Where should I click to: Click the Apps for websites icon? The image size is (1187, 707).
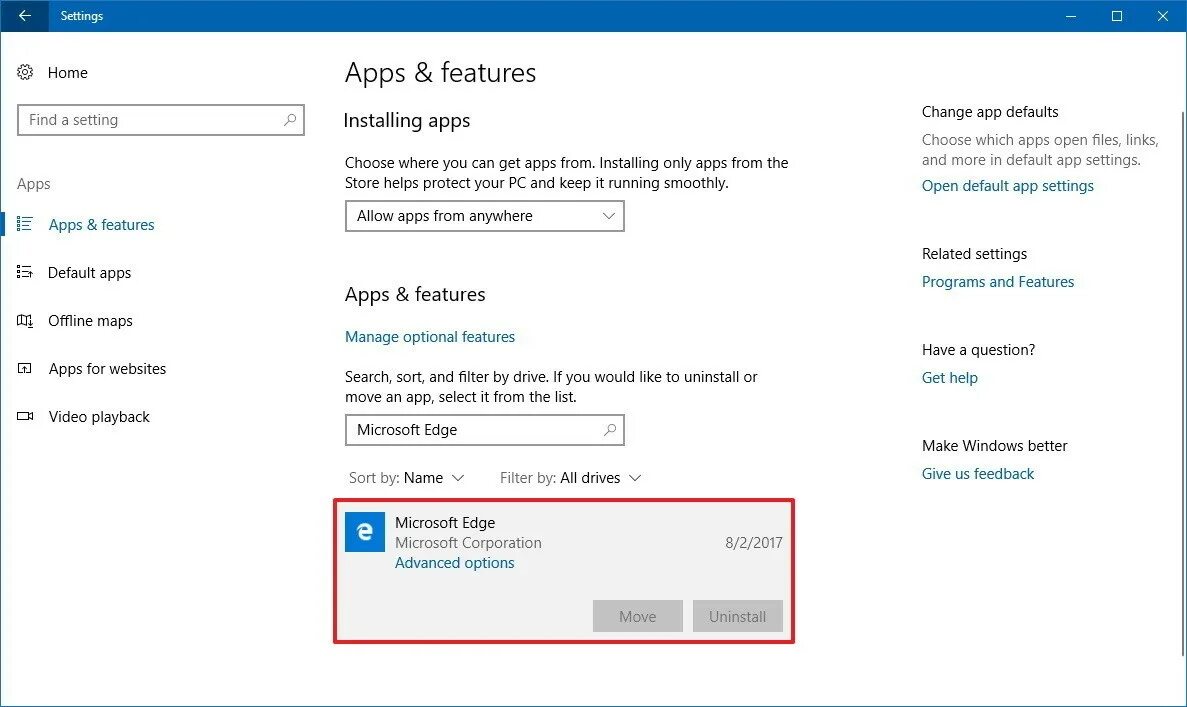click(25, 369)
